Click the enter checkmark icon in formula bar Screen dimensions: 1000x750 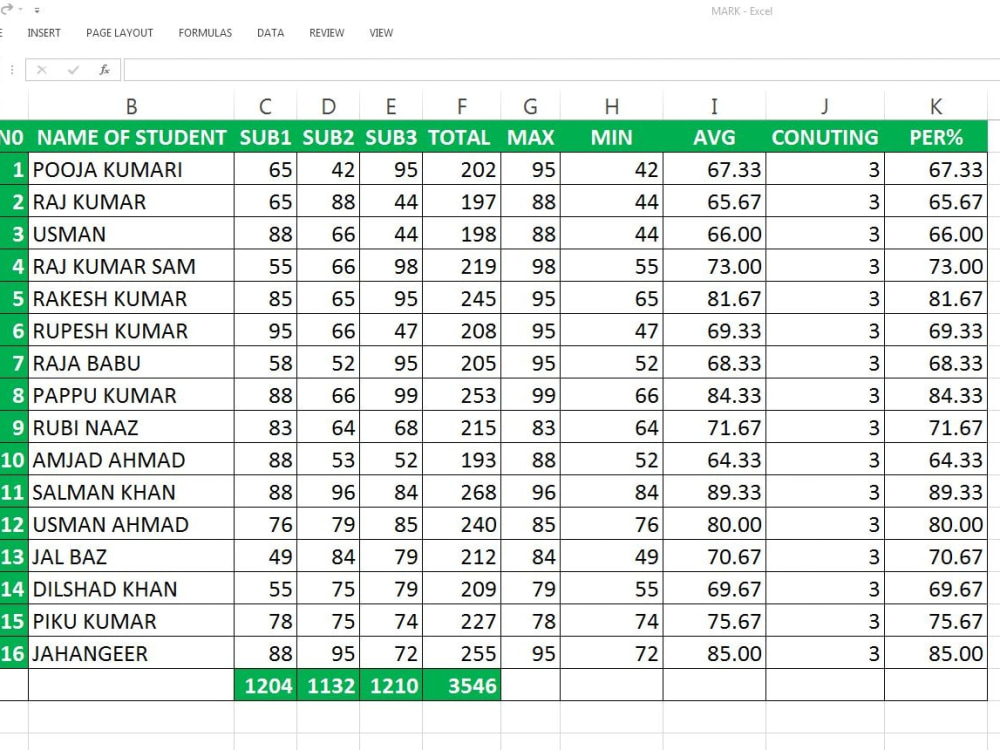[73, 70]
